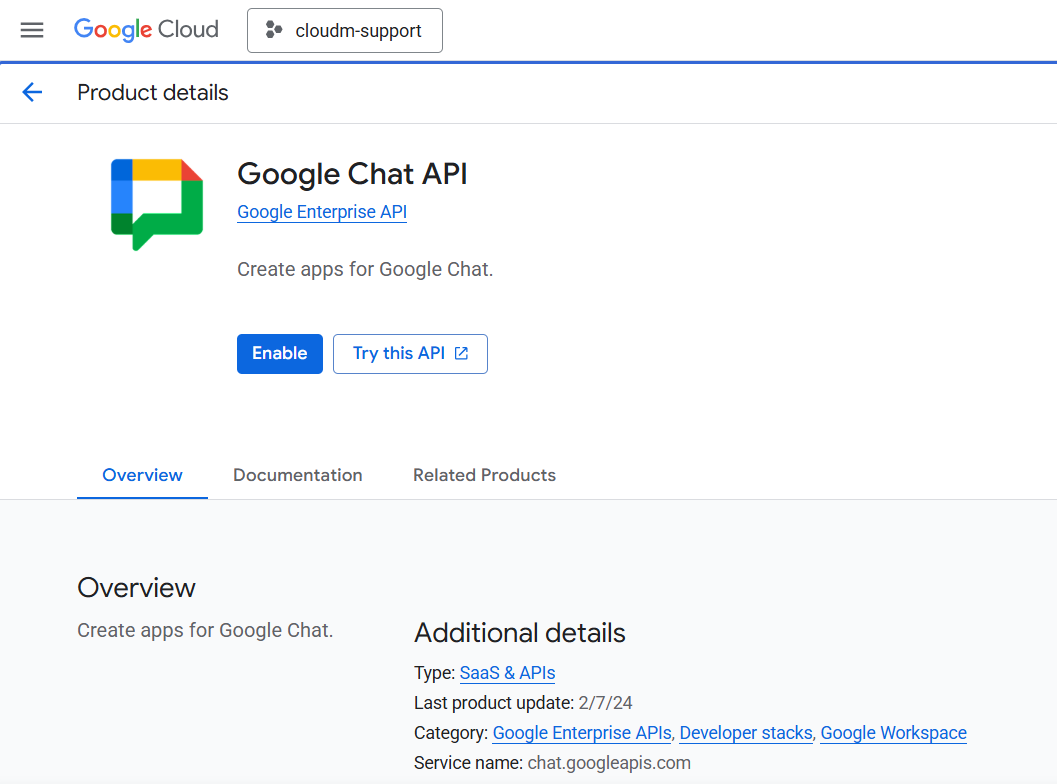
Task: Click the Overview section heading
Action: pos(136,588)
